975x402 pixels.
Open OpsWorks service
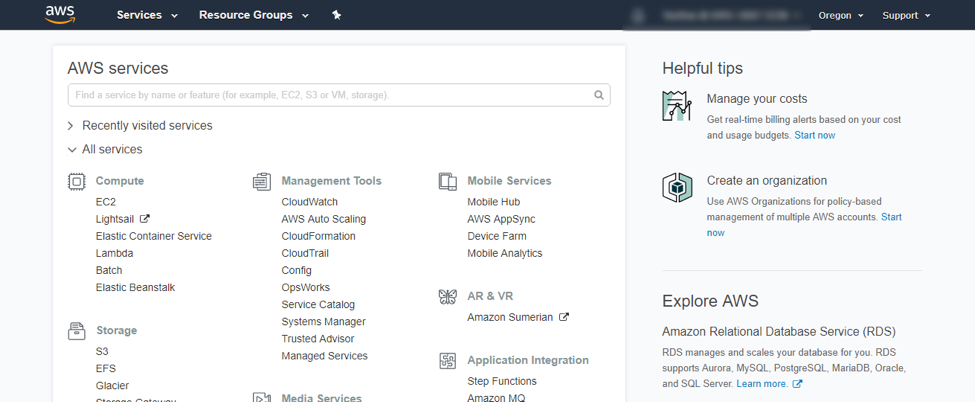(305, 287)
